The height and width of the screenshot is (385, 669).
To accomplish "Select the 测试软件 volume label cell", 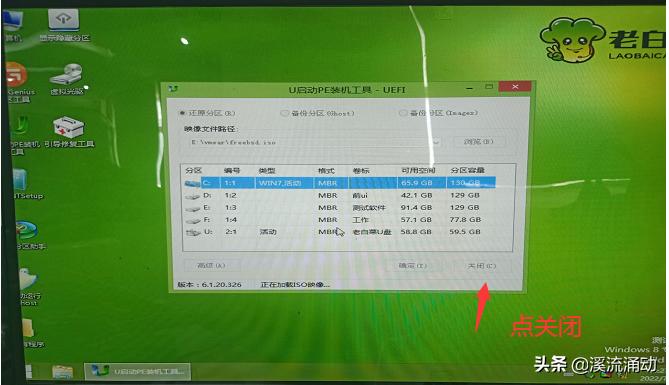I will click(x=369, y=207).
